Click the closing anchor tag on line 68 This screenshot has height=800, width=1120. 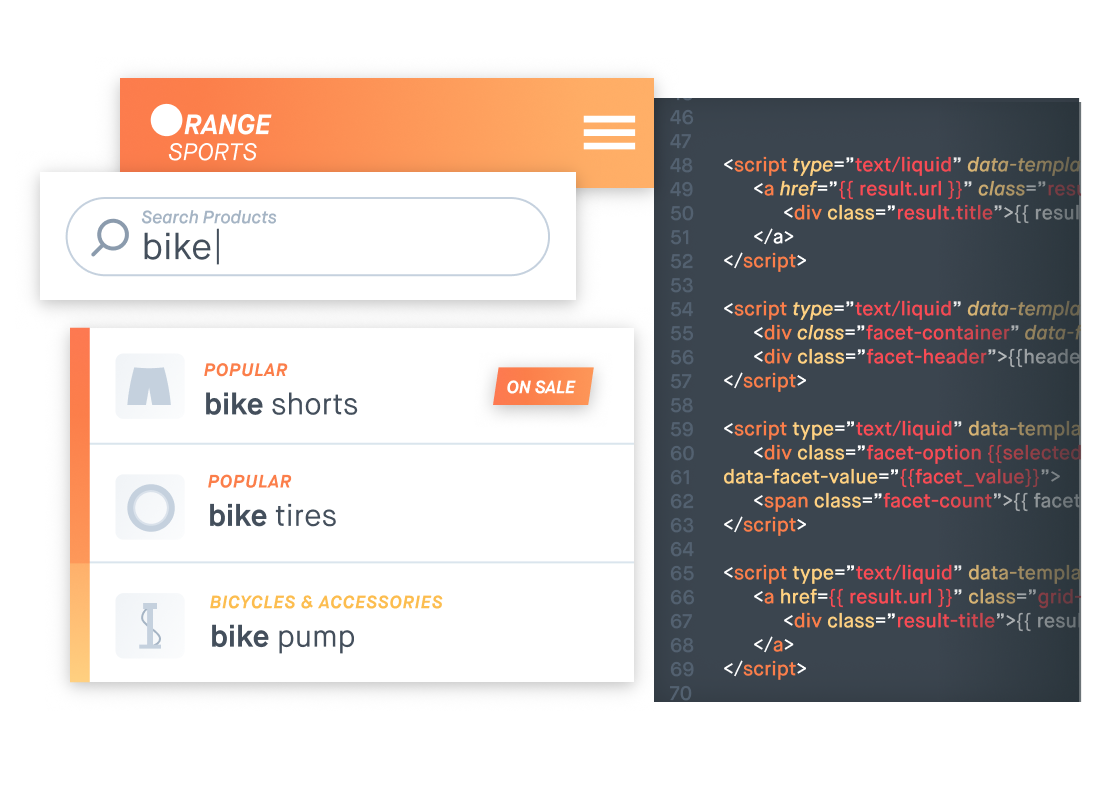[x=773, y=645]
